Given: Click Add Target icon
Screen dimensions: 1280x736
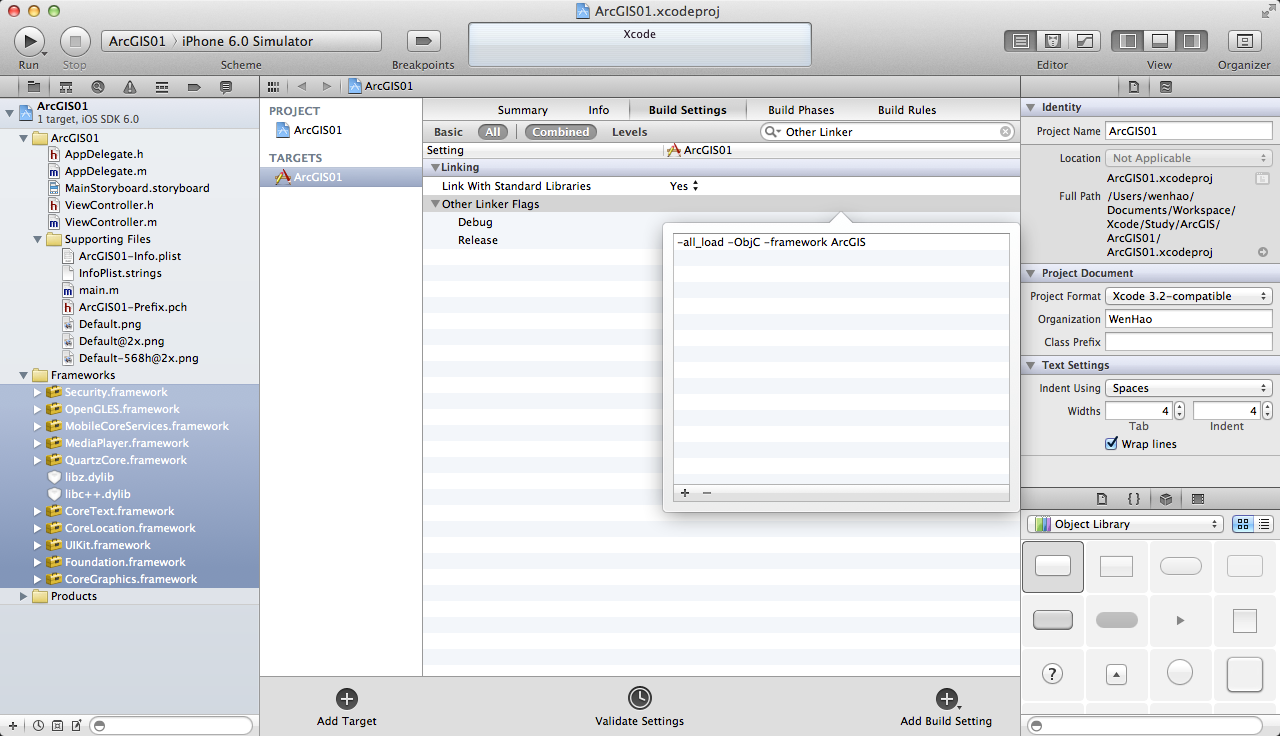Looking at the screenshot, I should [x=346, y=699].
